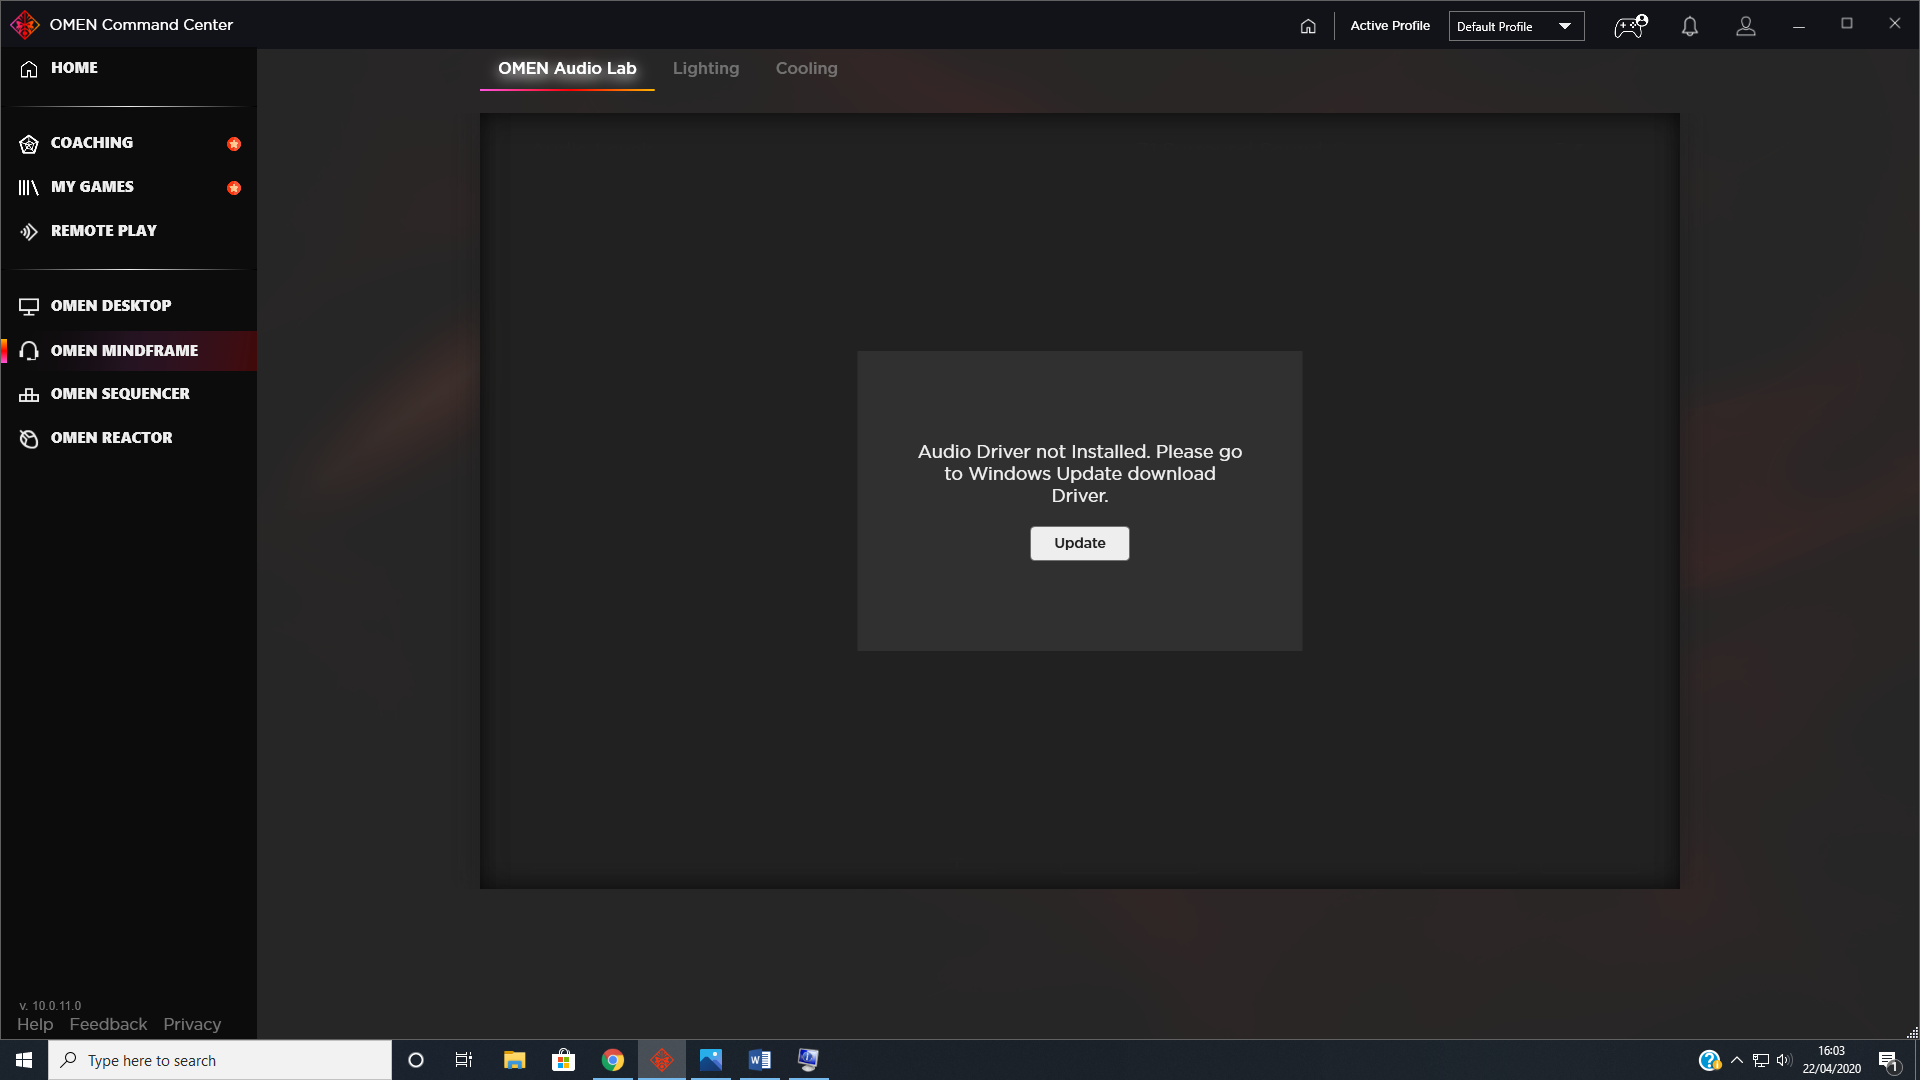This screenshot has width=1920, height=1080.
Task: Click OMEN Command Center taskbar icon
Action: click(662, 1060)
